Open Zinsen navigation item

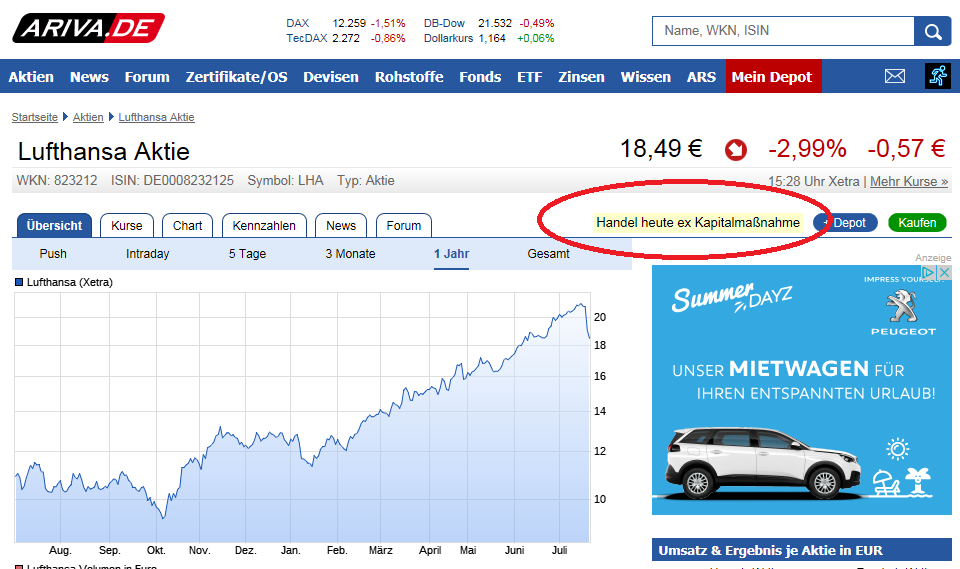581,77
